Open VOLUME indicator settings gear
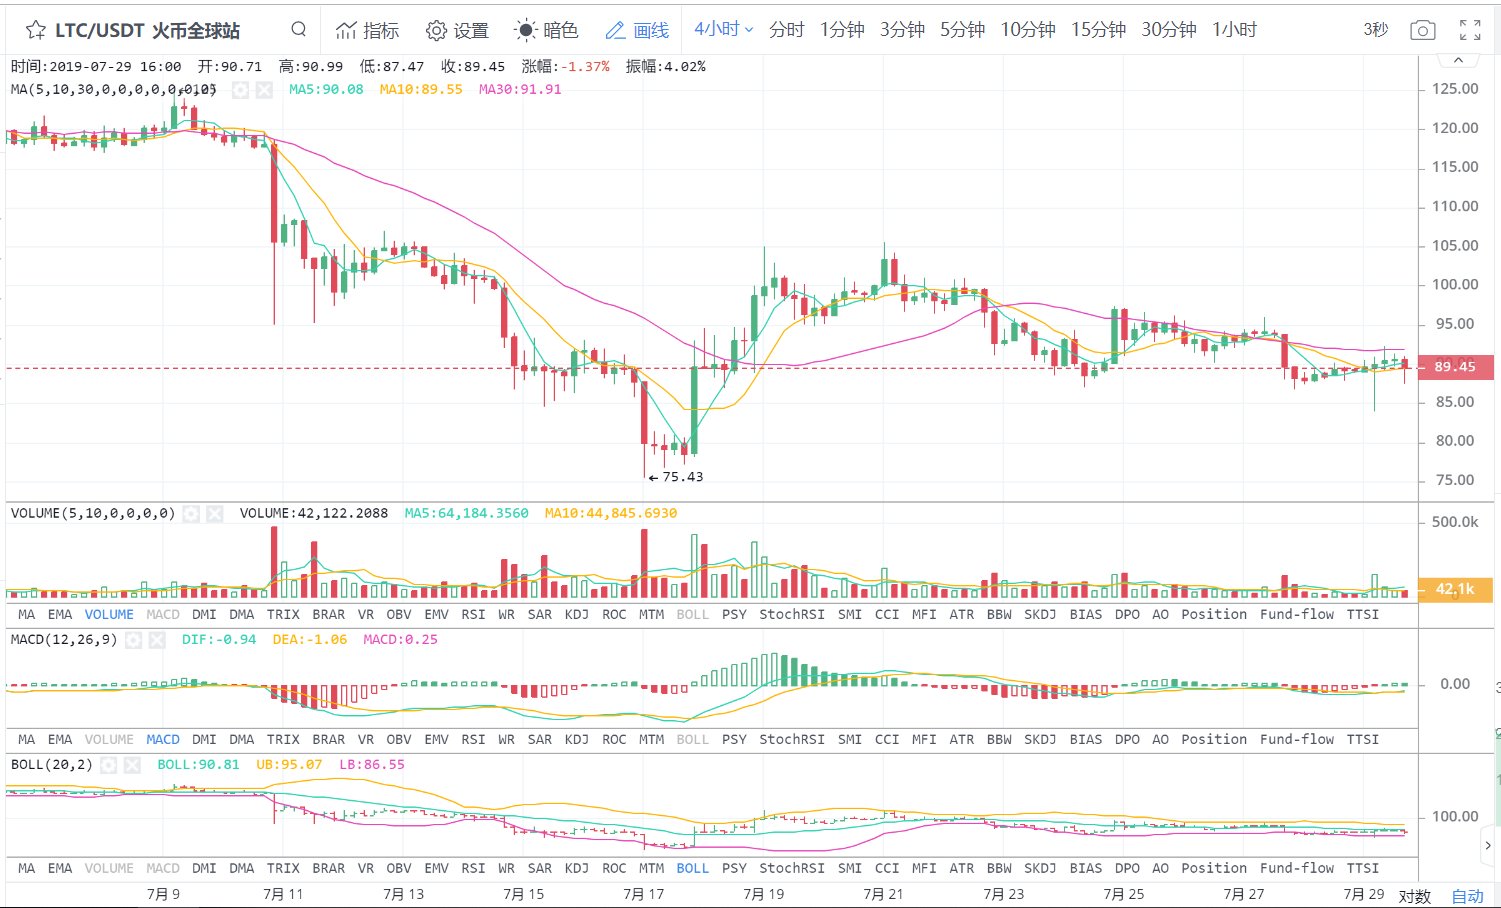Image resolution: width=1501 pixels, height=908 pixels. pos(190,514)
